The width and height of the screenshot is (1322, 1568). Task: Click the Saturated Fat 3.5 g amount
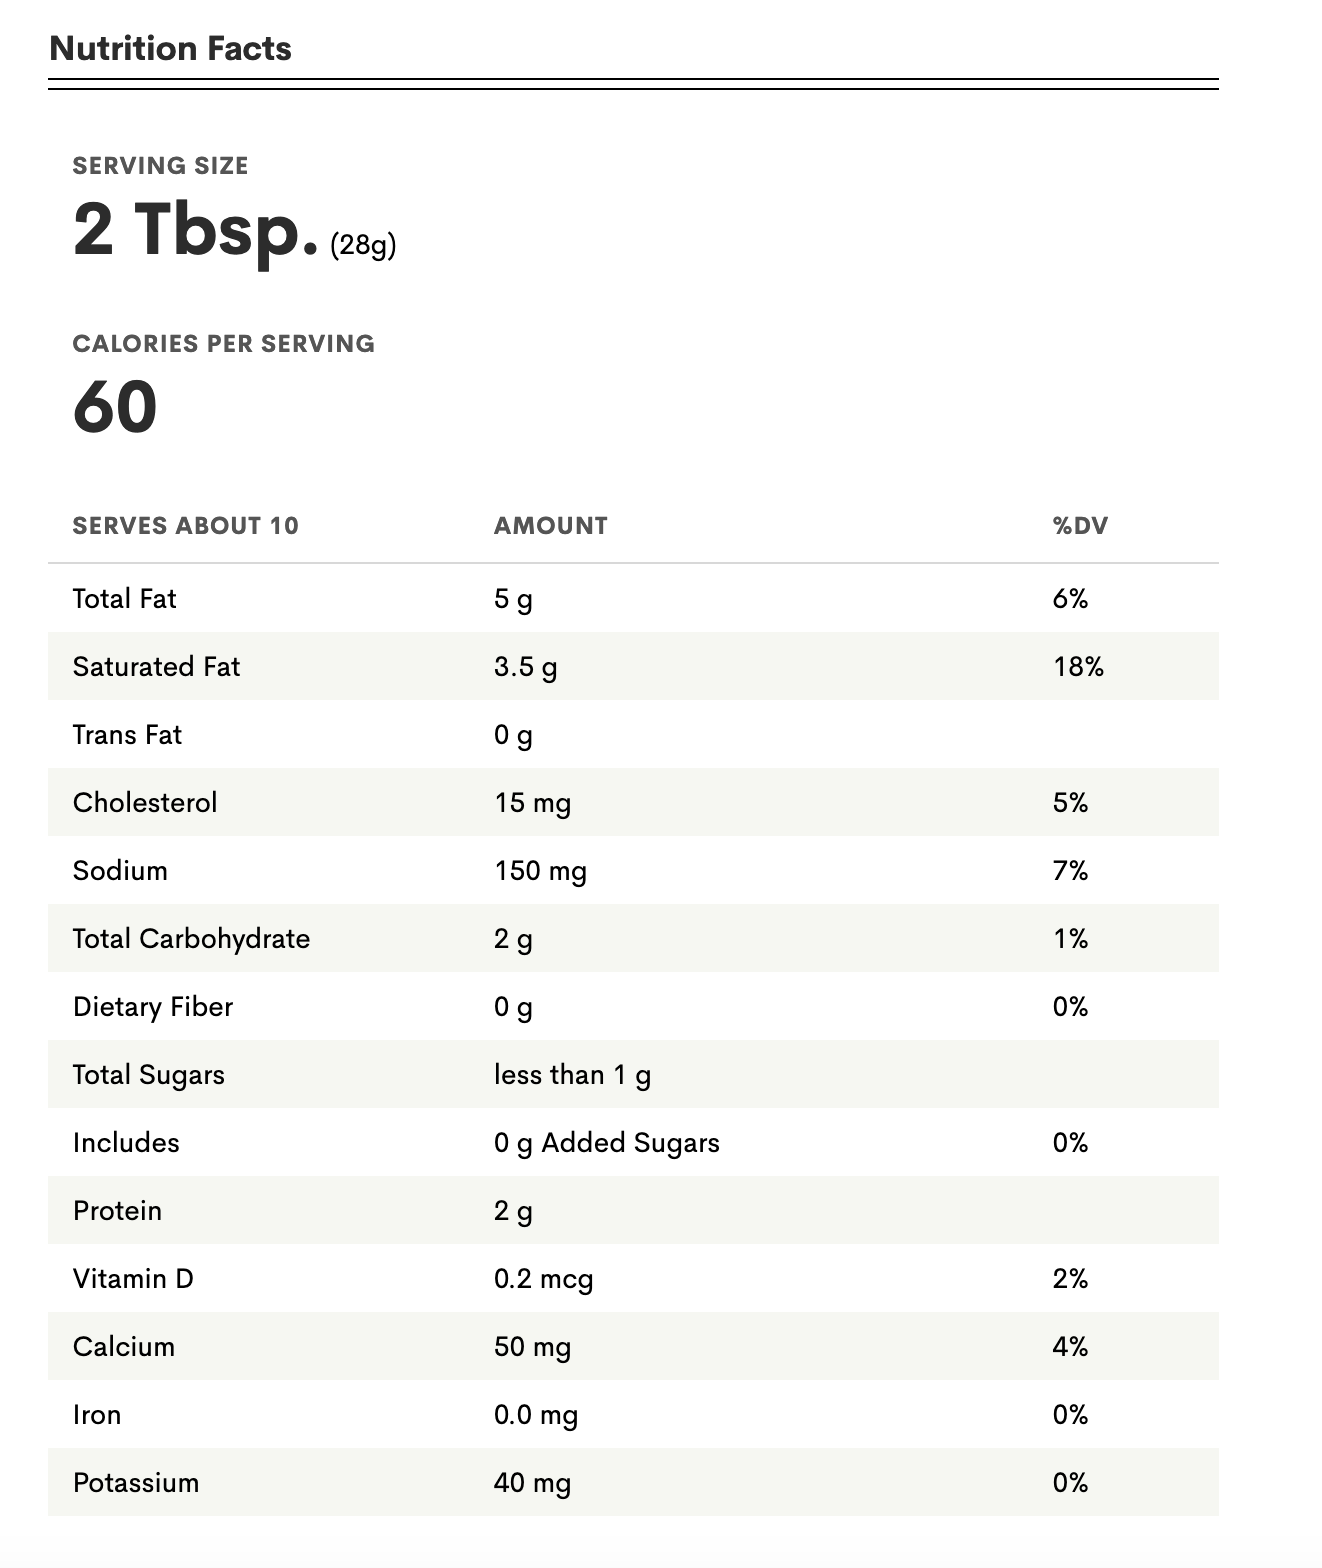[525, 667]
